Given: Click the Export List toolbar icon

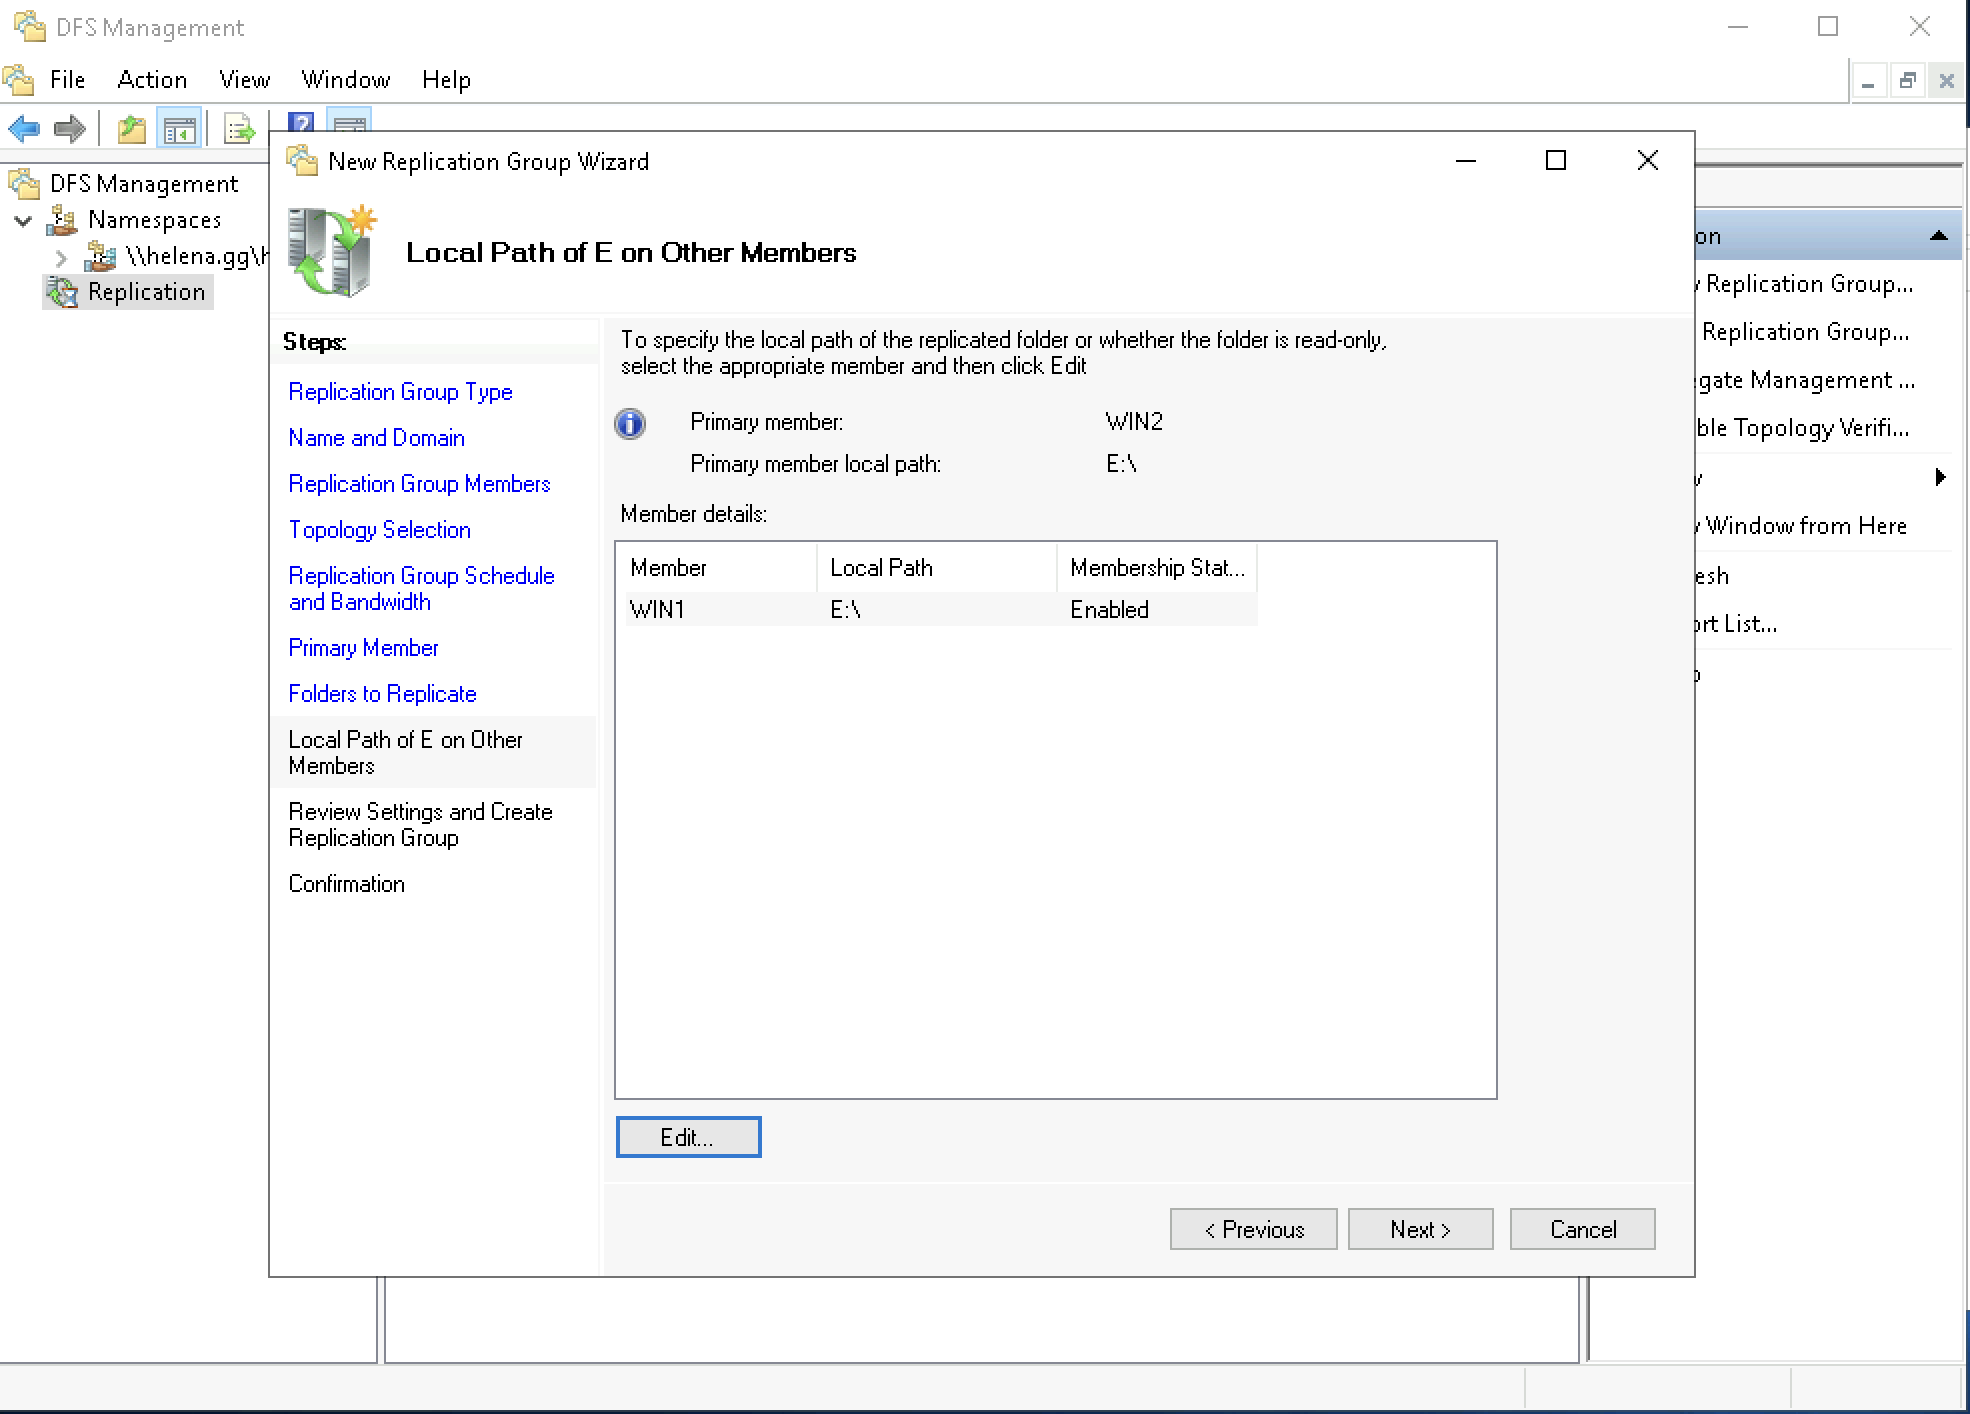Looking at the screenshot, I should 239,129.
